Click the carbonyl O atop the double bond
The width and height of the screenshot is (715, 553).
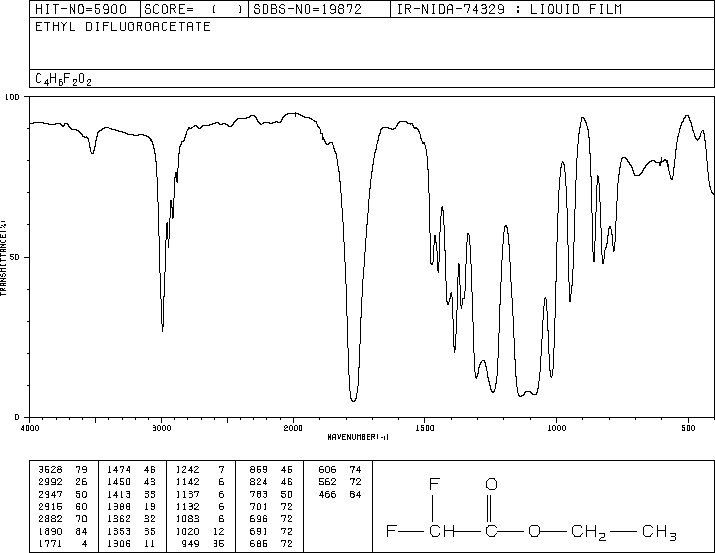[x=491, y=484]
